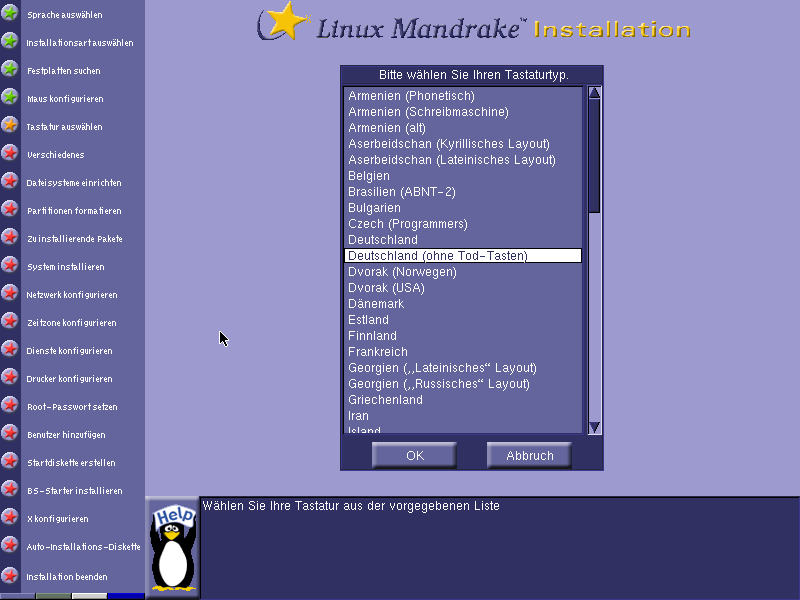Click the Linux Mandrake star logo
The image size is (800, 600).
284,21
